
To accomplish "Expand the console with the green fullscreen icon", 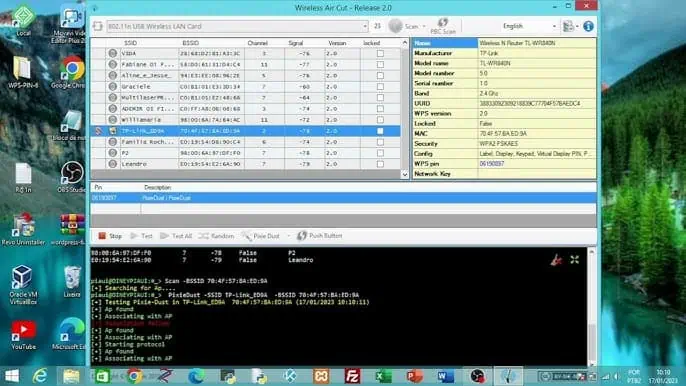I will (x=575, y=260).
